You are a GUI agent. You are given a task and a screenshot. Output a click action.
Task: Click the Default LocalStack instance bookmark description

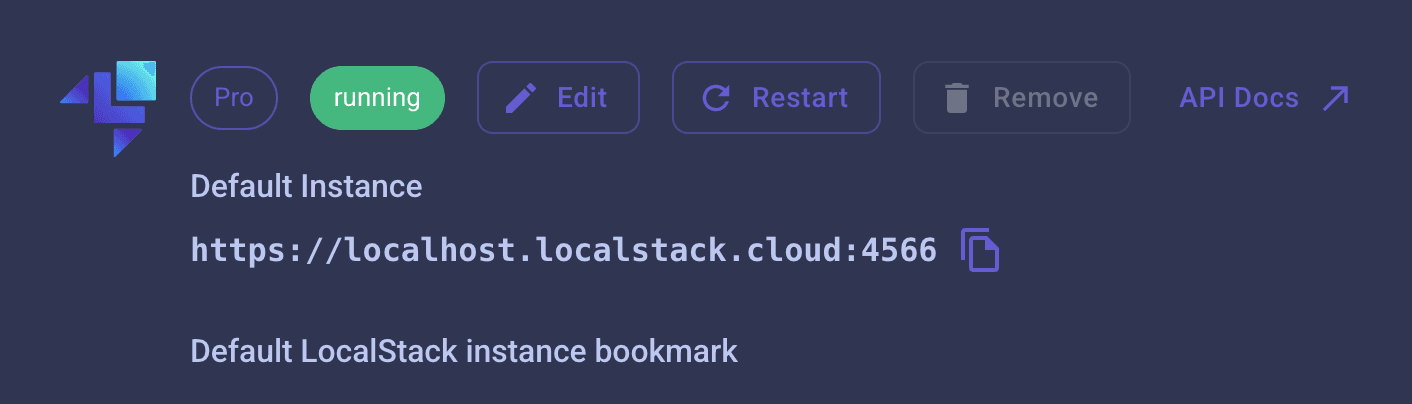pos(464,352)
